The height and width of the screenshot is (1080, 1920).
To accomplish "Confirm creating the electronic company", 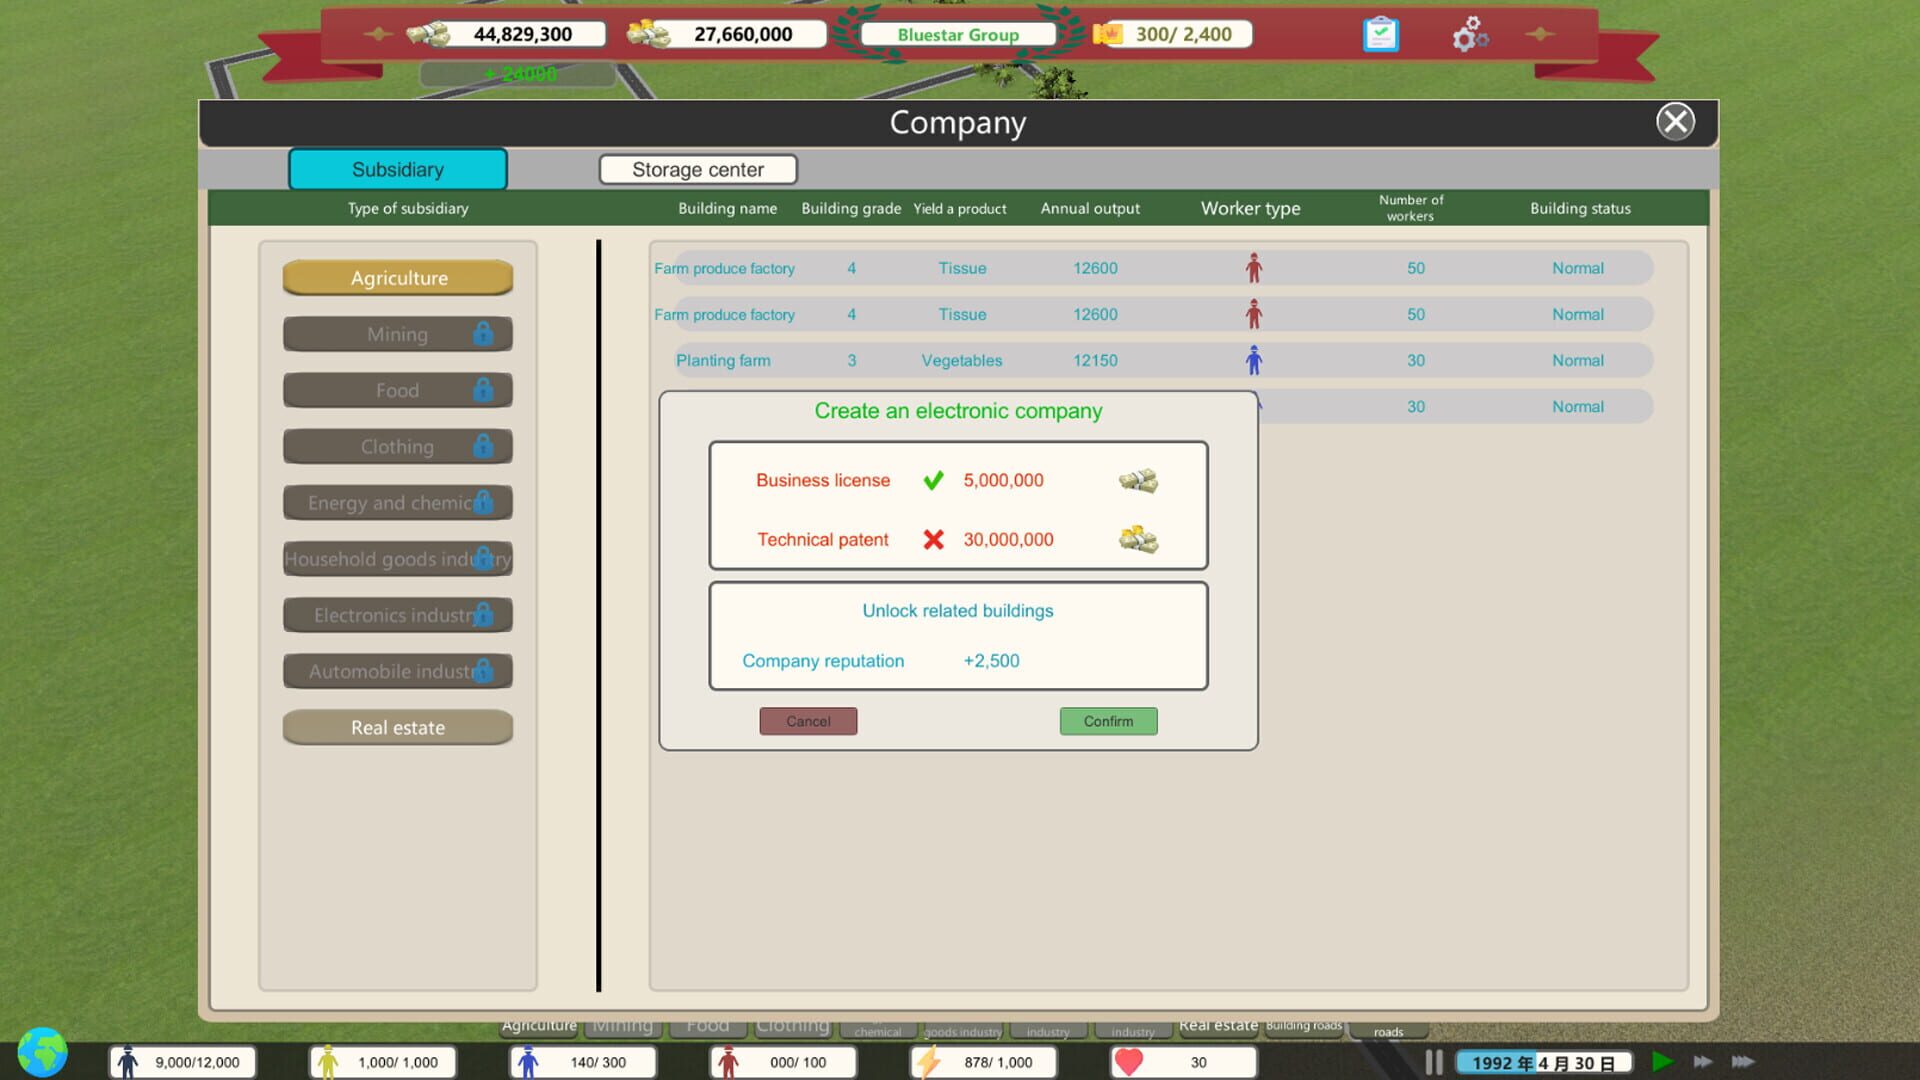I will [1108, 721].
